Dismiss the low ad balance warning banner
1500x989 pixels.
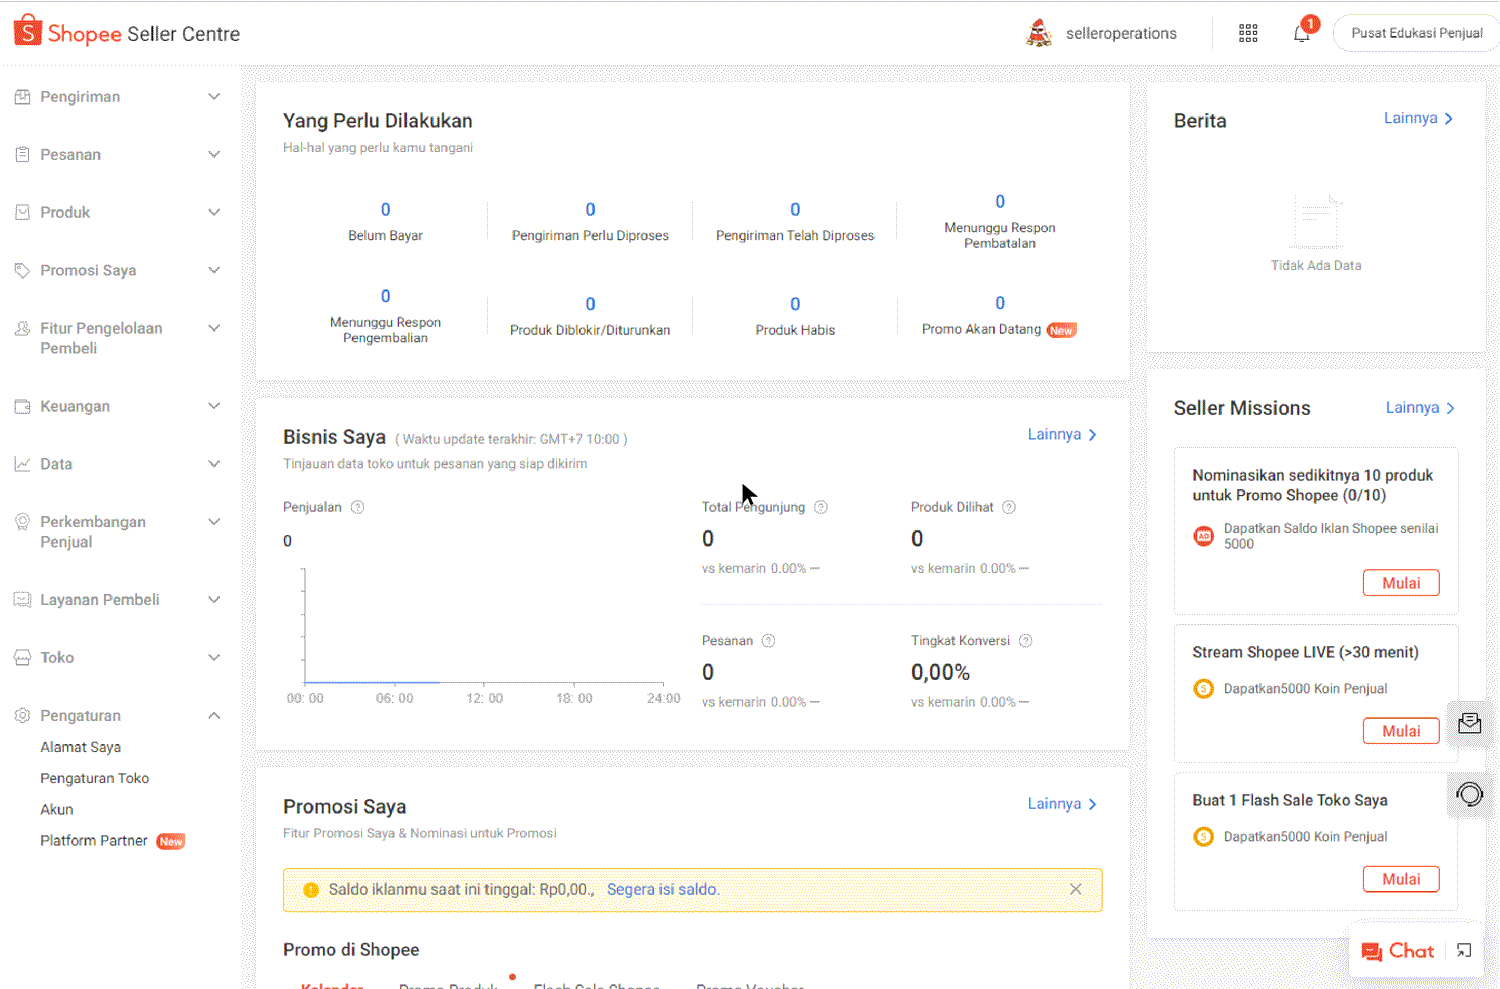click(1075, 889)
